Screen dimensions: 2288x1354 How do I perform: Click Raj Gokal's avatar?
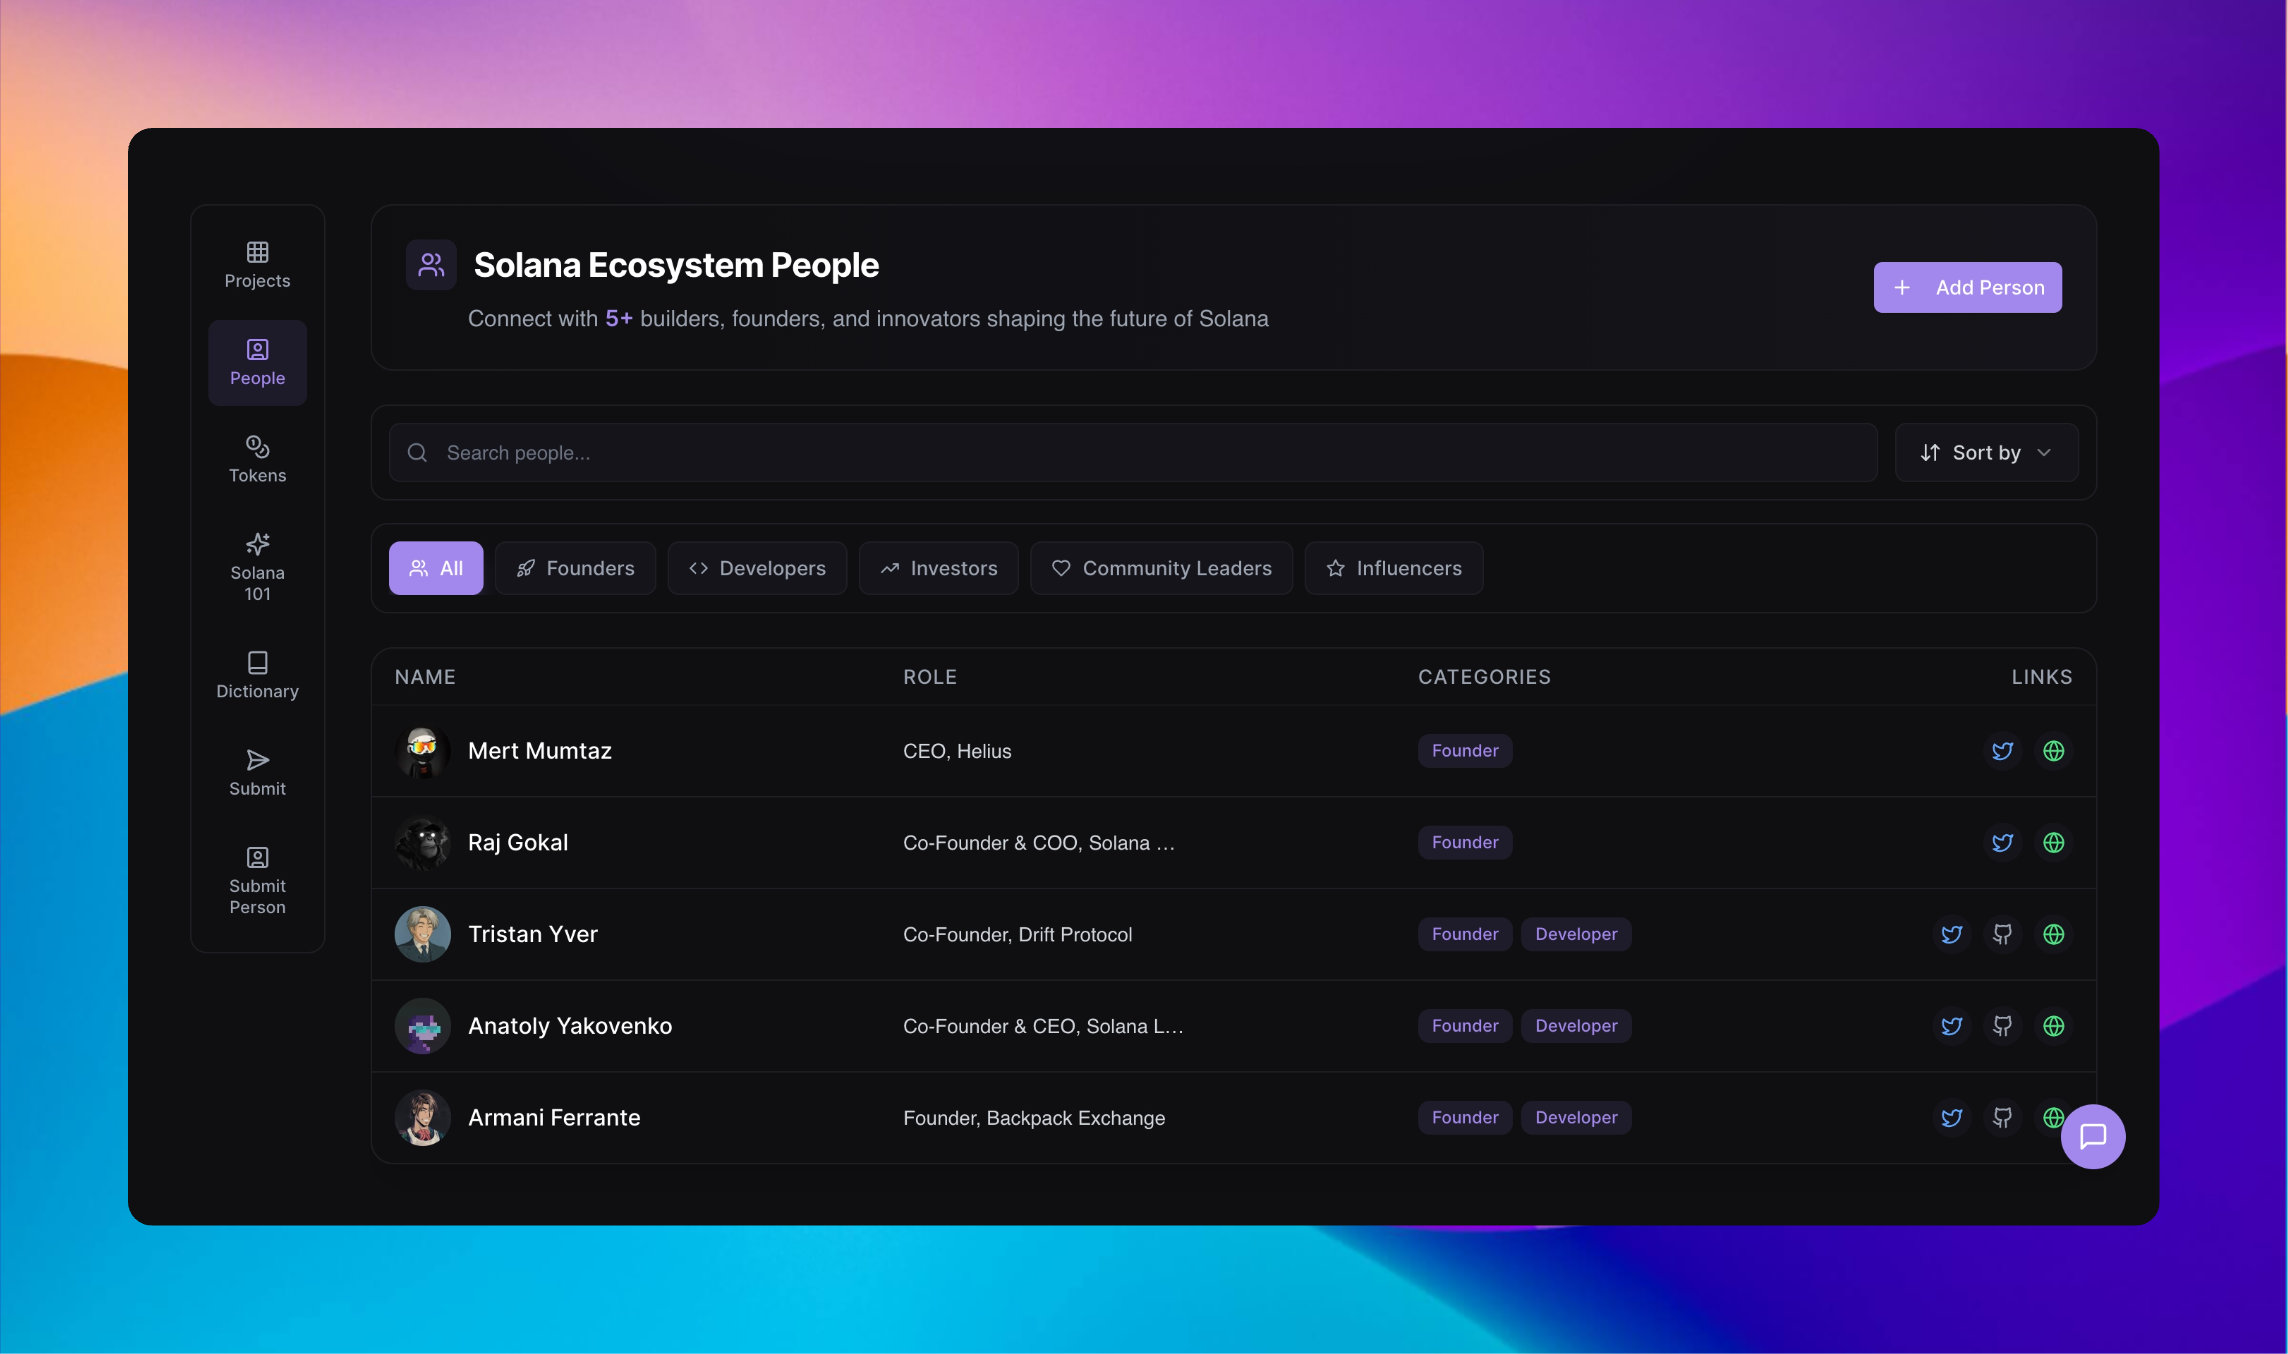pos(423,843)
